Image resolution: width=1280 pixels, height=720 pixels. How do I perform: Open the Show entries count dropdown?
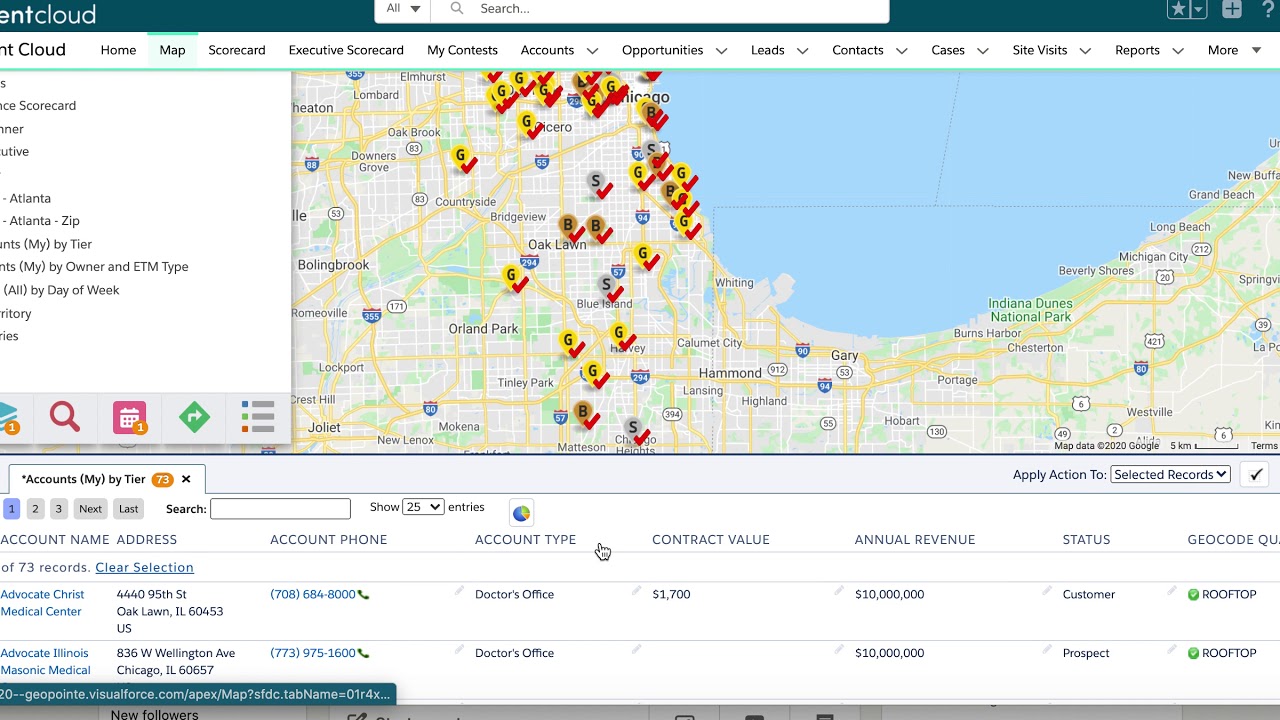tap(423, 507)
